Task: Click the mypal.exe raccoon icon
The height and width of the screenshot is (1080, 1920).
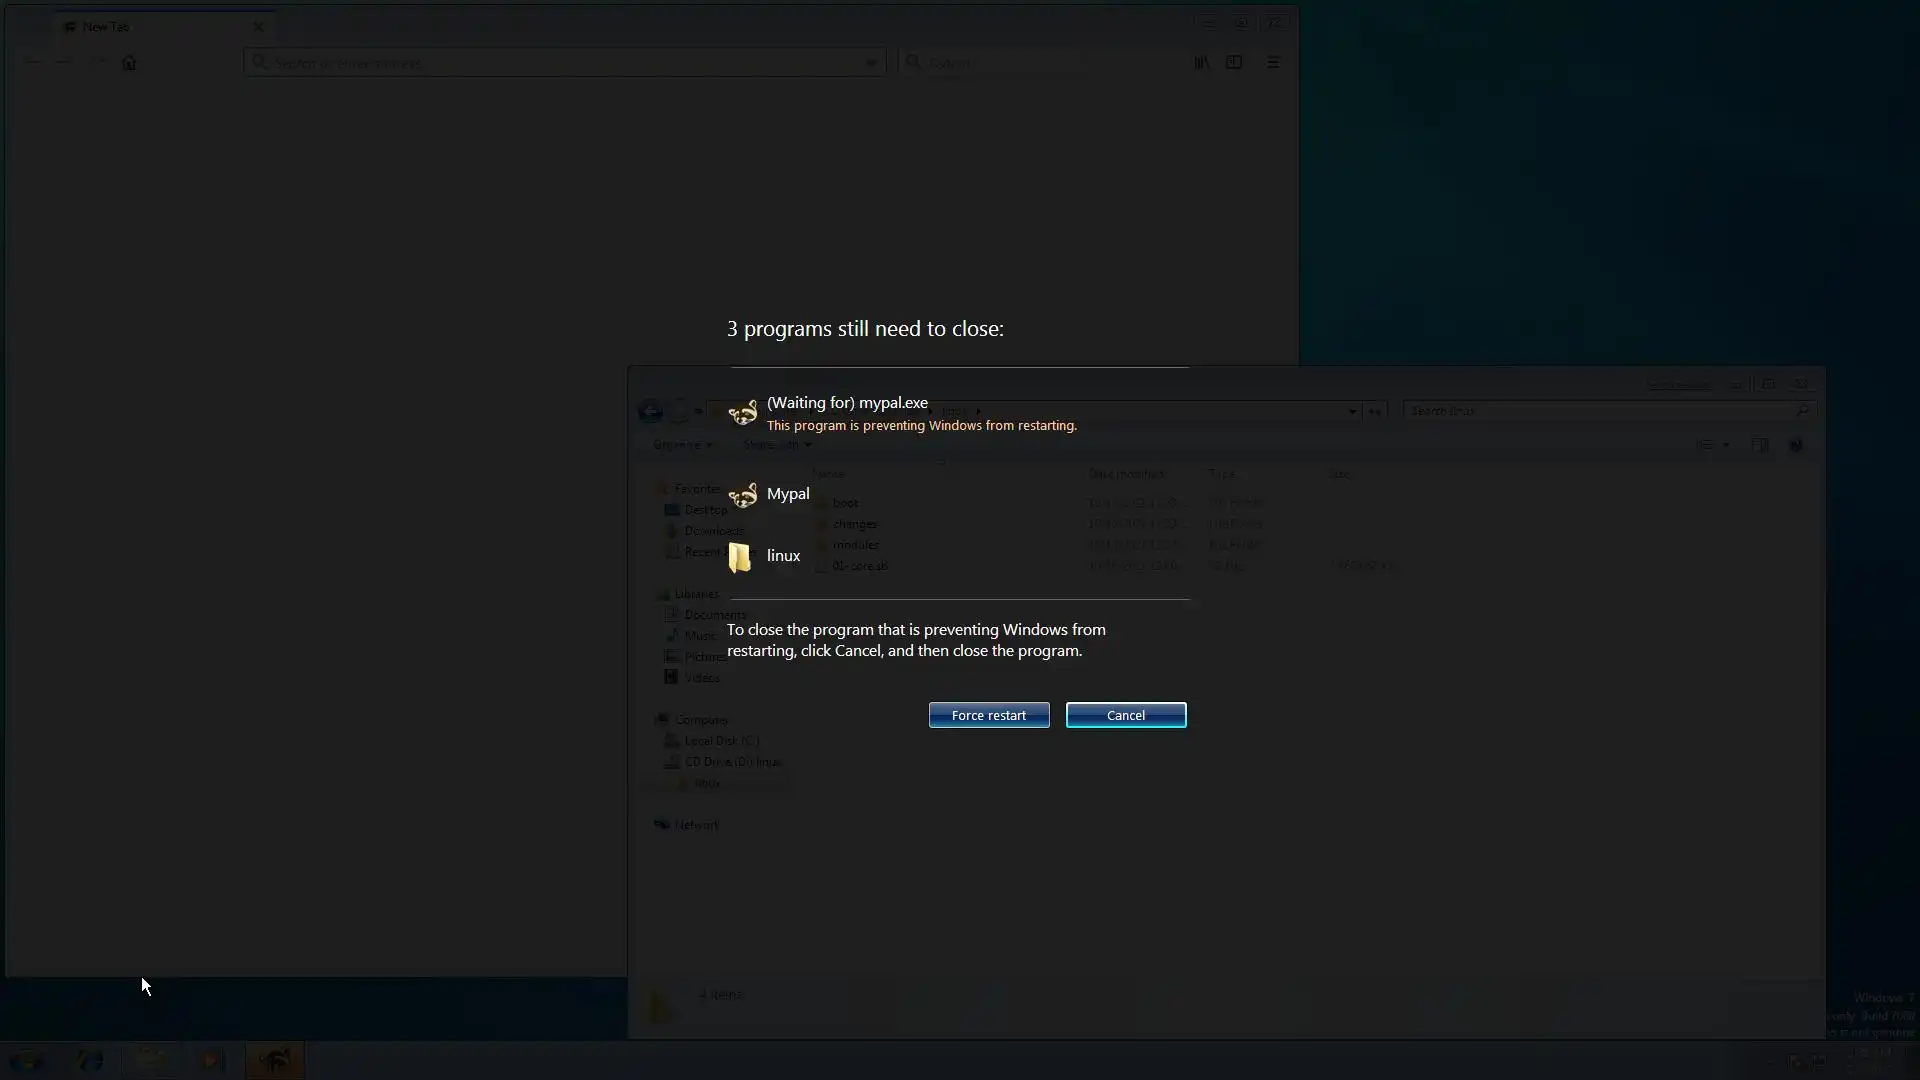Action: click(x=743, y=412)
